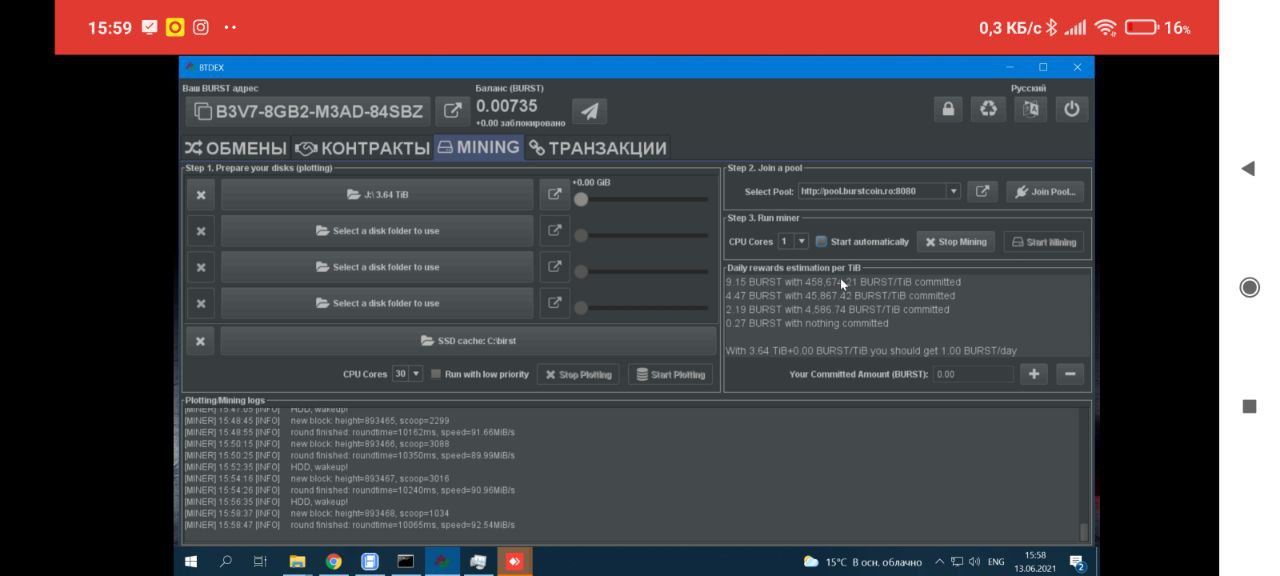Open File Explorer from the taskbar
Screen dimensions: 1280x576
(297, 562)
